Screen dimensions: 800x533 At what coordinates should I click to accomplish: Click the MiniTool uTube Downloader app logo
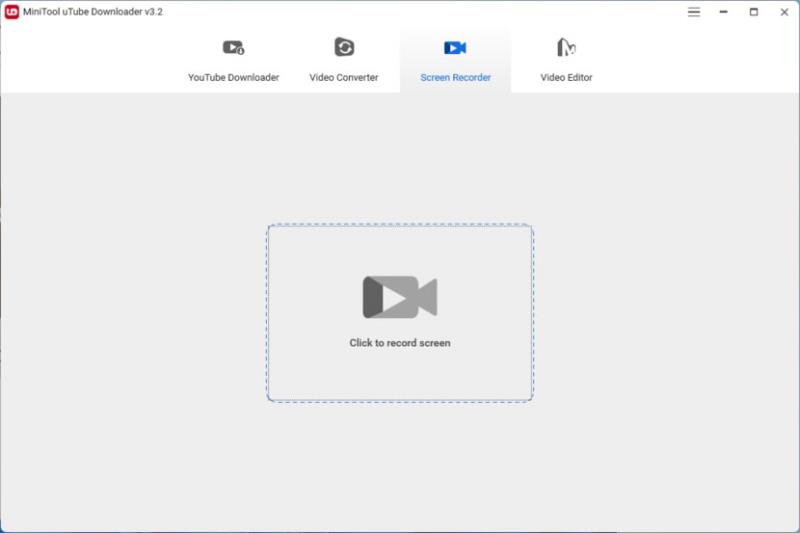pos(12,12)
